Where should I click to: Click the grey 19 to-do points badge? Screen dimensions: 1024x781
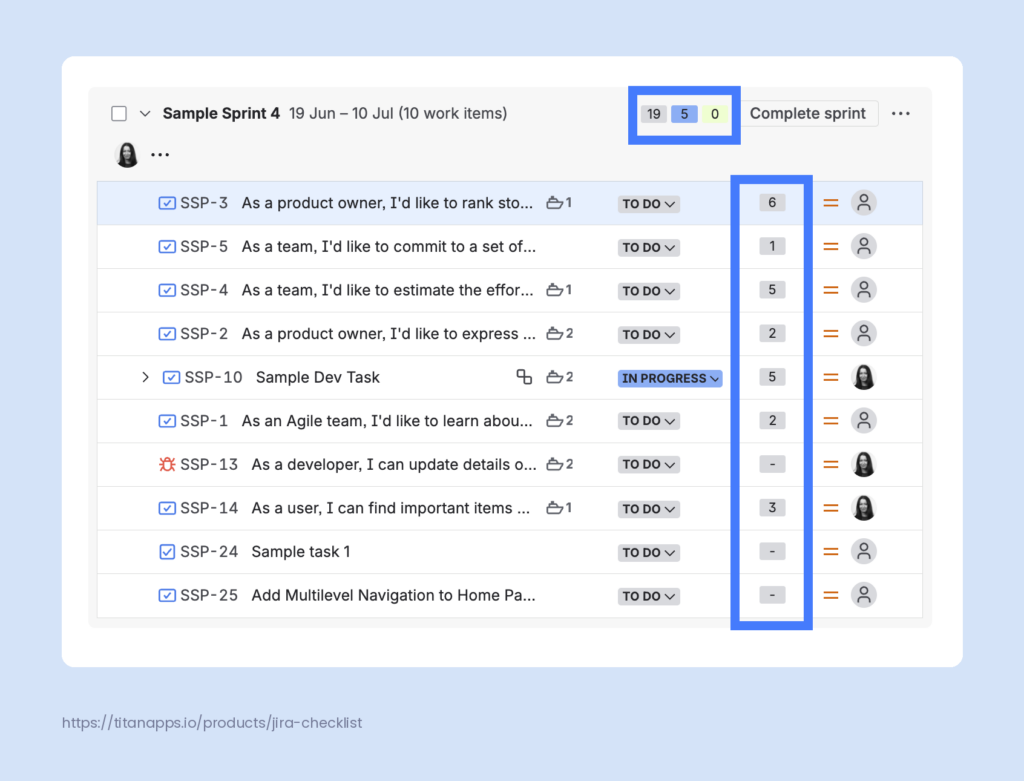(x=654, y=114)
